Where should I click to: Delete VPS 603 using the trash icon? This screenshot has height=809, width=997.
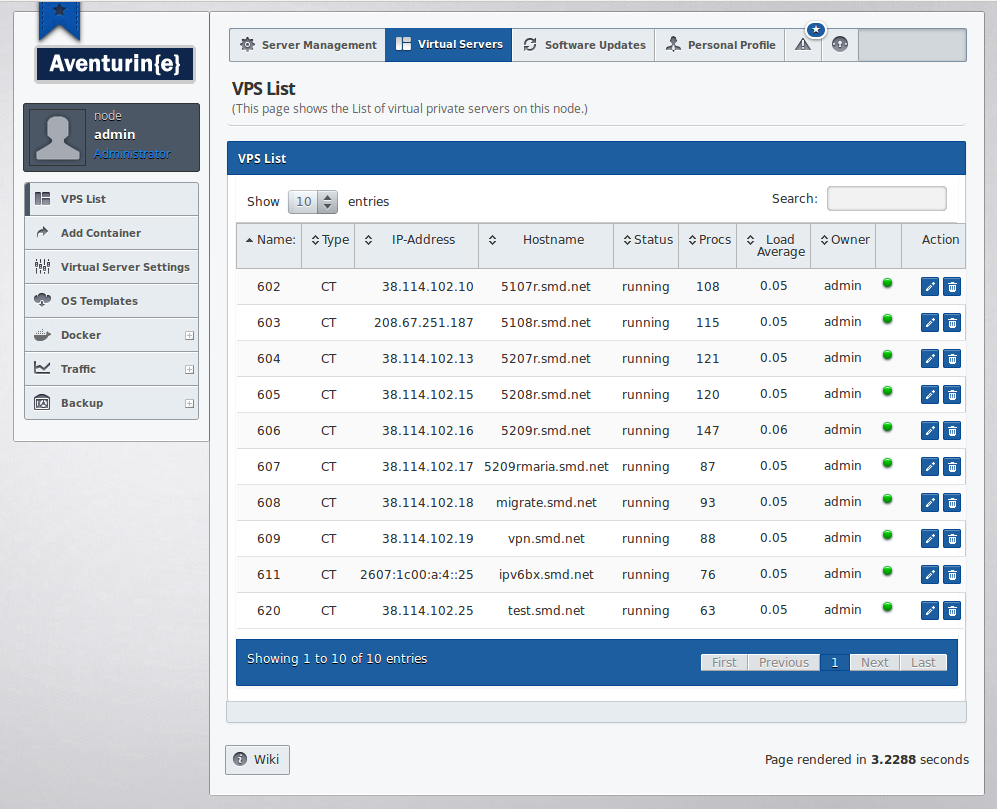point(952,322)
